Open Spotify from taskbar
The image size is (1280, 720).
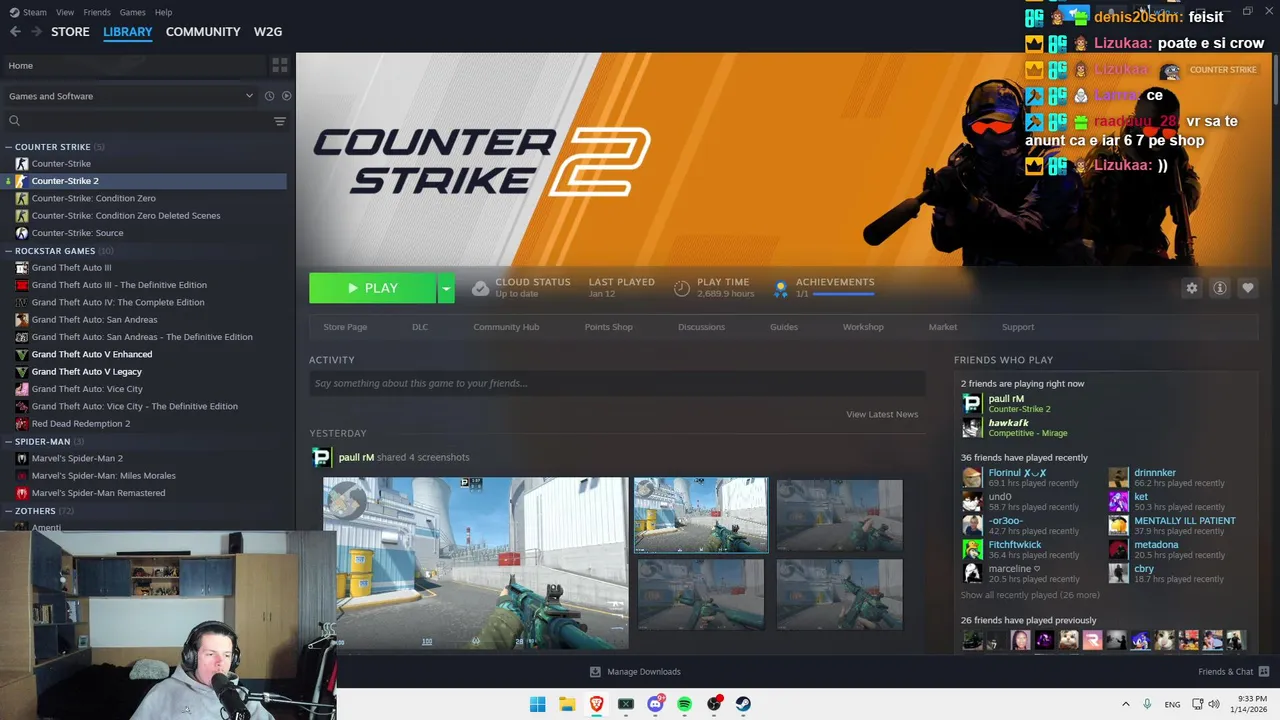685,704
